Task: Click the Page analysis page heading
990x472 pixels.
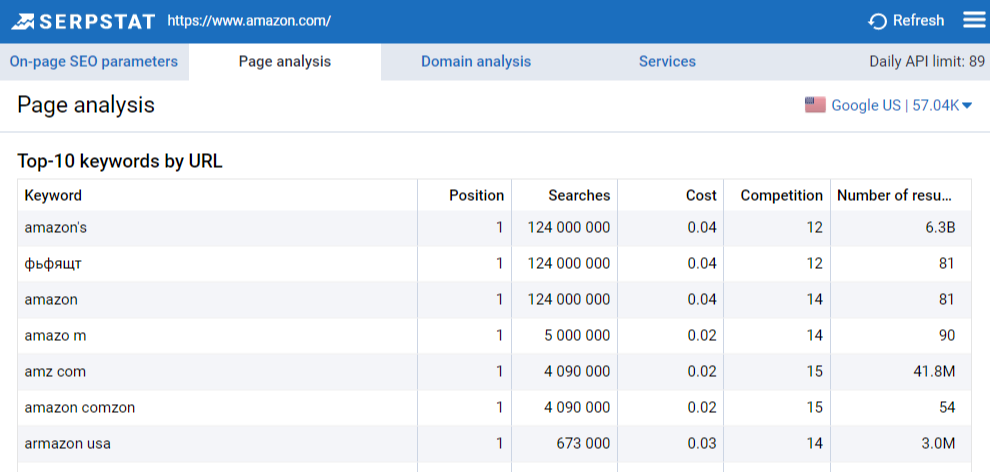Action: click(x=86, y=105)
